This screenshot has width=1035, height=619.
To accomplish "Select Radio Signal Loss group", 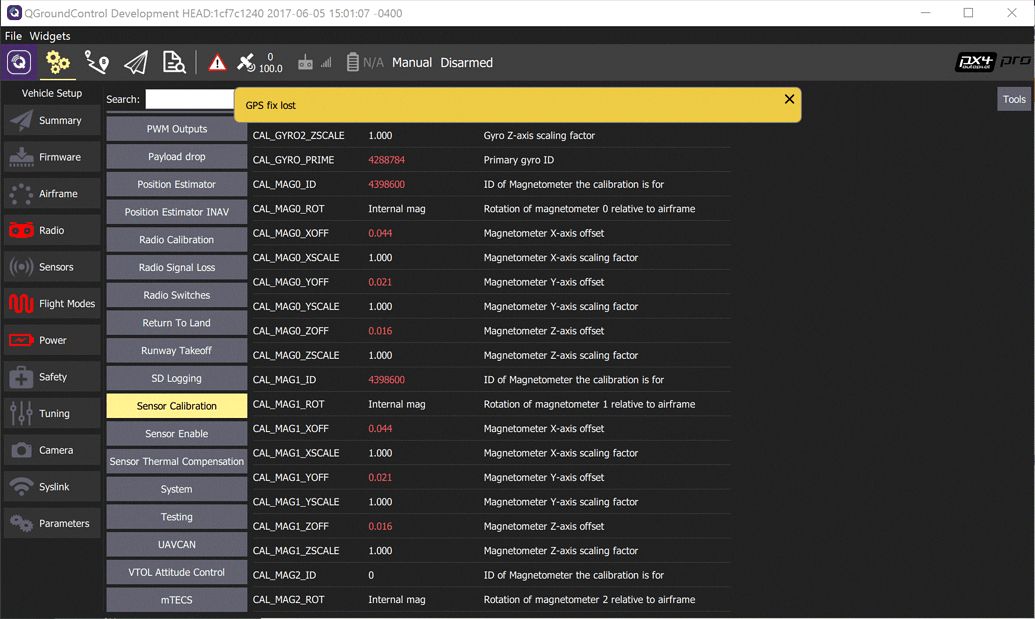I will click(x=177, y=267).
